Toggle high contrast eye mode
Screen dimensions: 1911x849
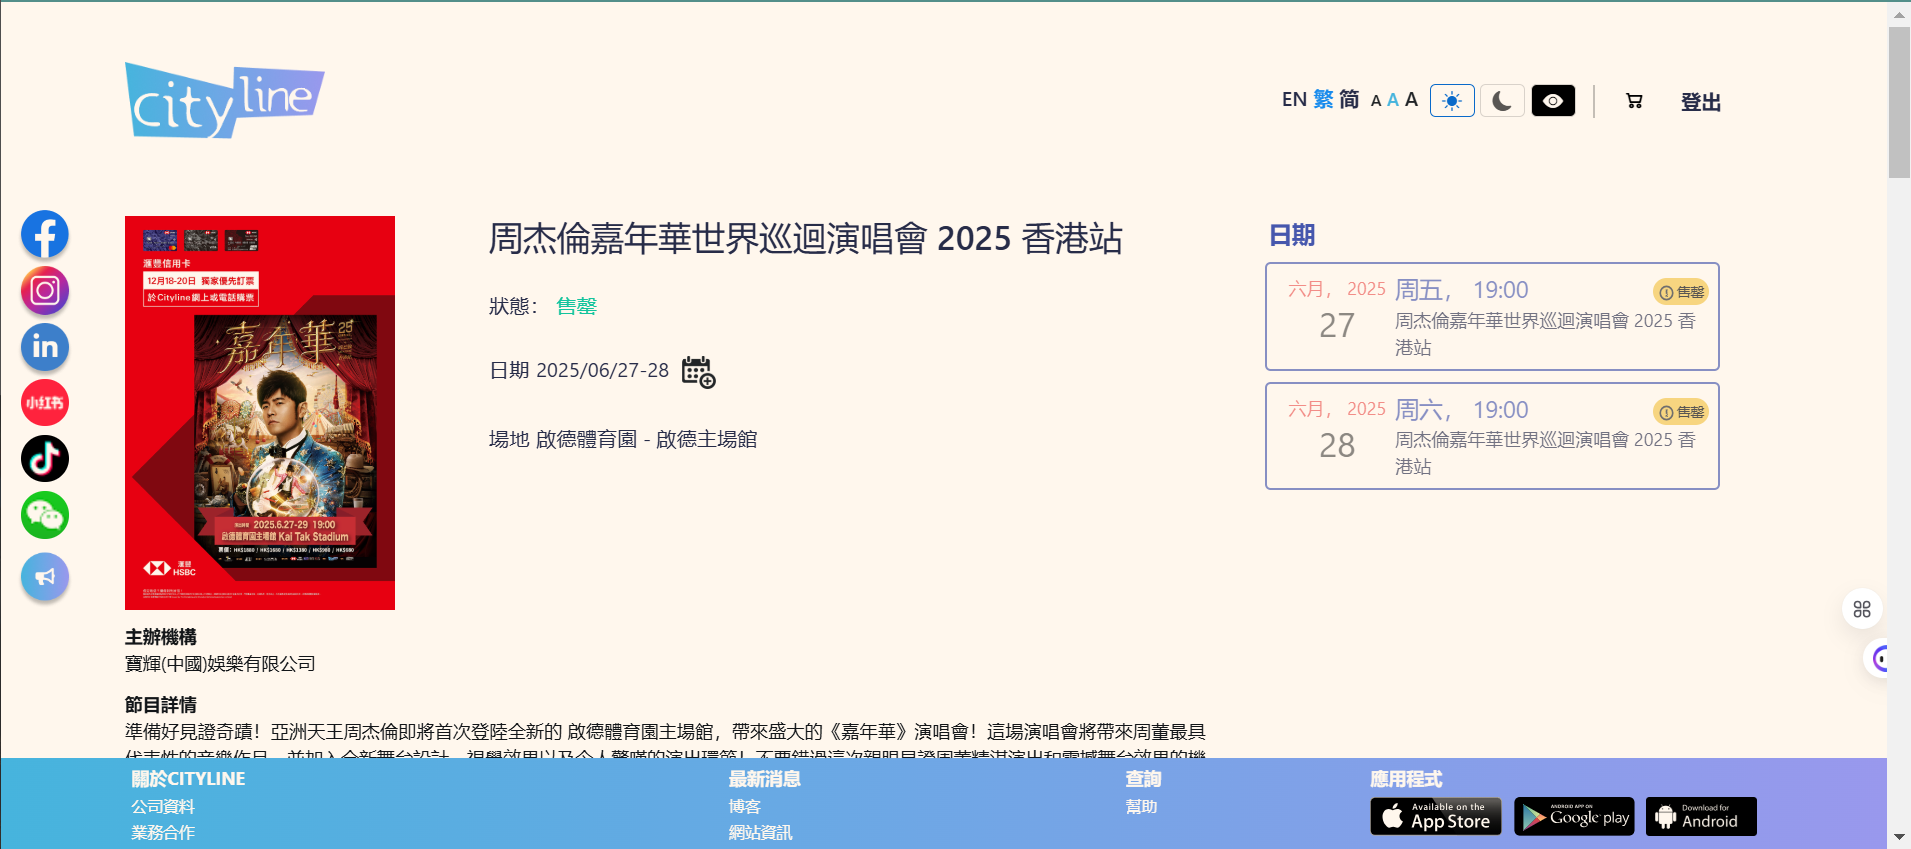(x=1553, y=101)
